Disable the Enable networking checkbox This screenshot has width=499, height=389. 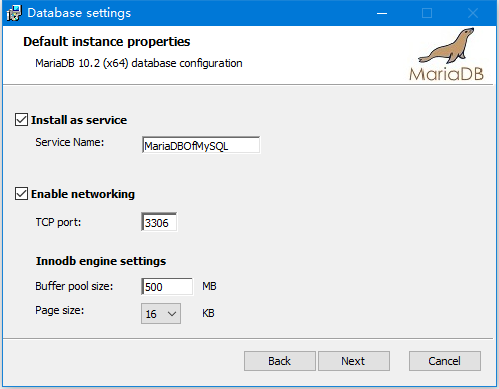pos(21,194)
